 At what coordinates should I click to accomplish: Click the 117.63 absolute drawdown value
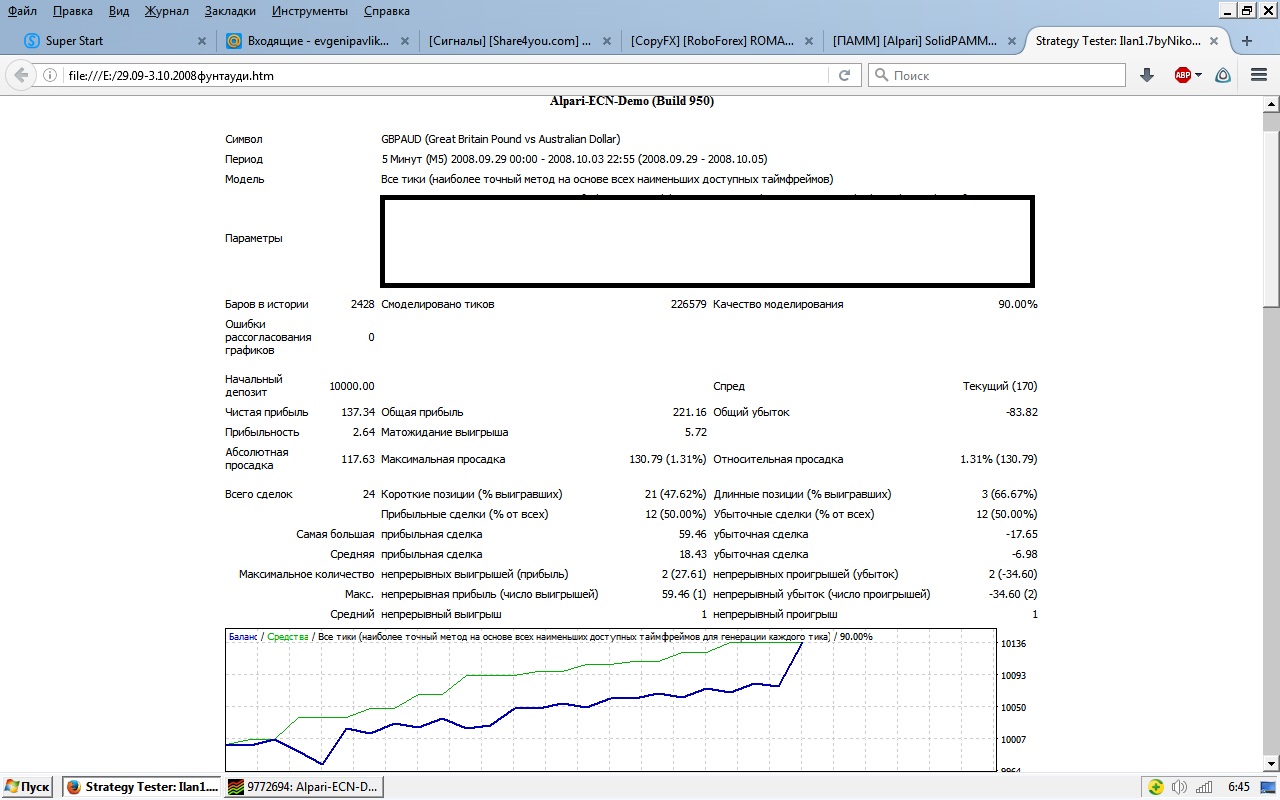coord(358,459)
